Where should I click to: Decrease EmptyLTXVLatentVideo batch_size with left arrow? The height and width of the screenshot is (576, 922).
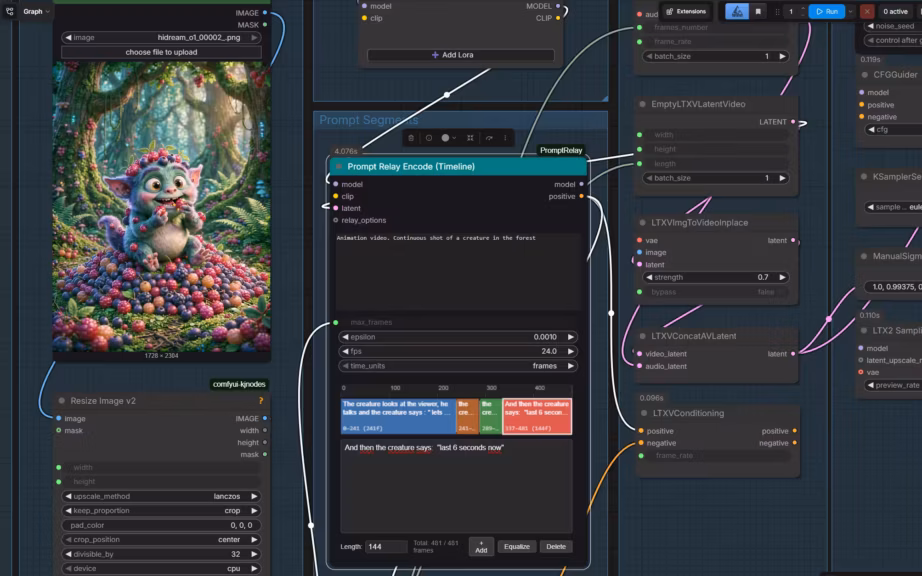coord(649,178)
